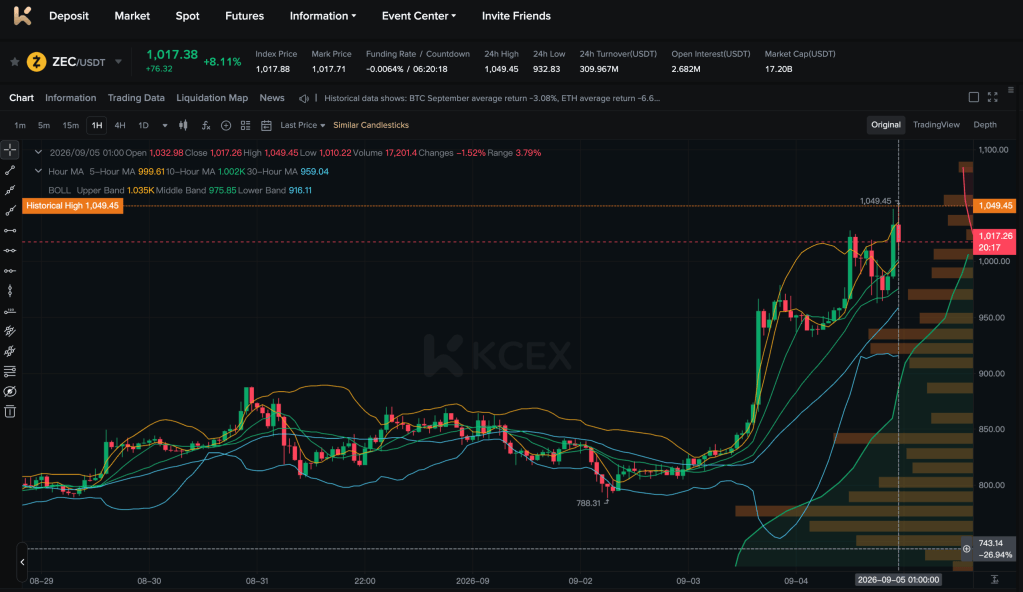Expand the left panel arrow
The width and height of the screenshot is (1023, 592).
coord(22,562)
